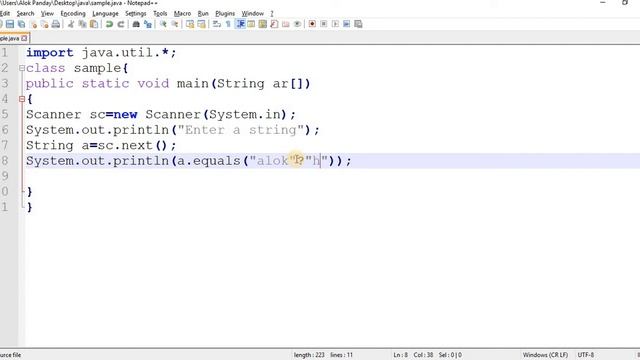Viewport: 640px width, 360px height.
Task: Toggle synchronized horizontal scrolling
Action: tap(202, 24)
